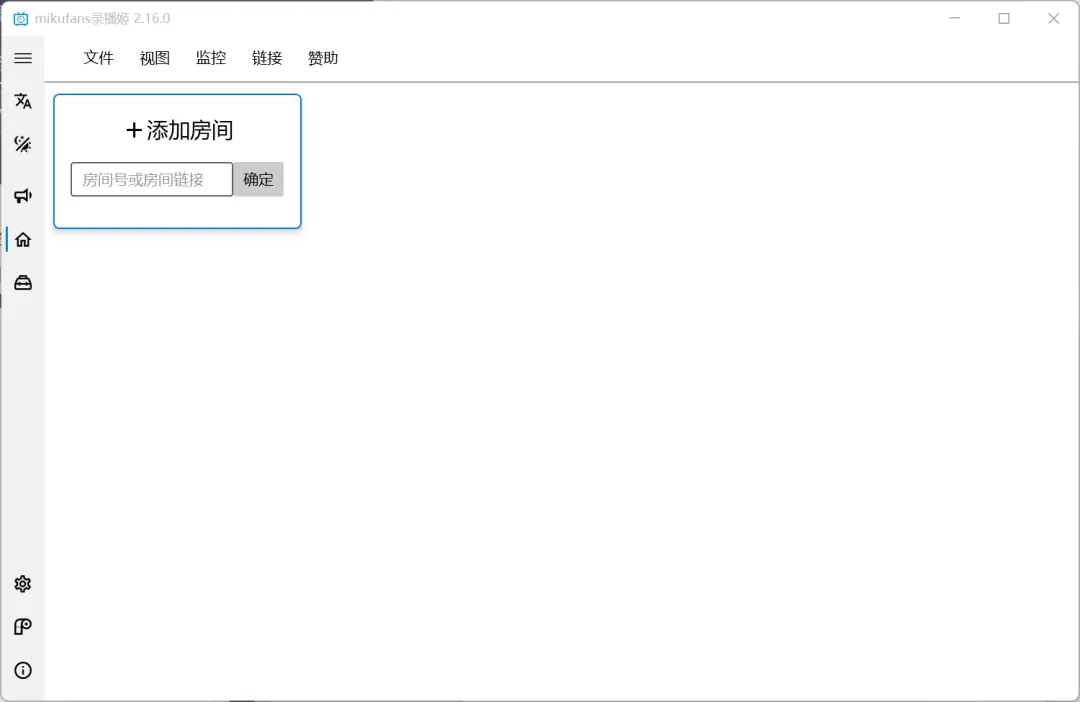Viewport: 1080px width, 702px height.
Task: Click the room number input field
Action: (150, 179)
